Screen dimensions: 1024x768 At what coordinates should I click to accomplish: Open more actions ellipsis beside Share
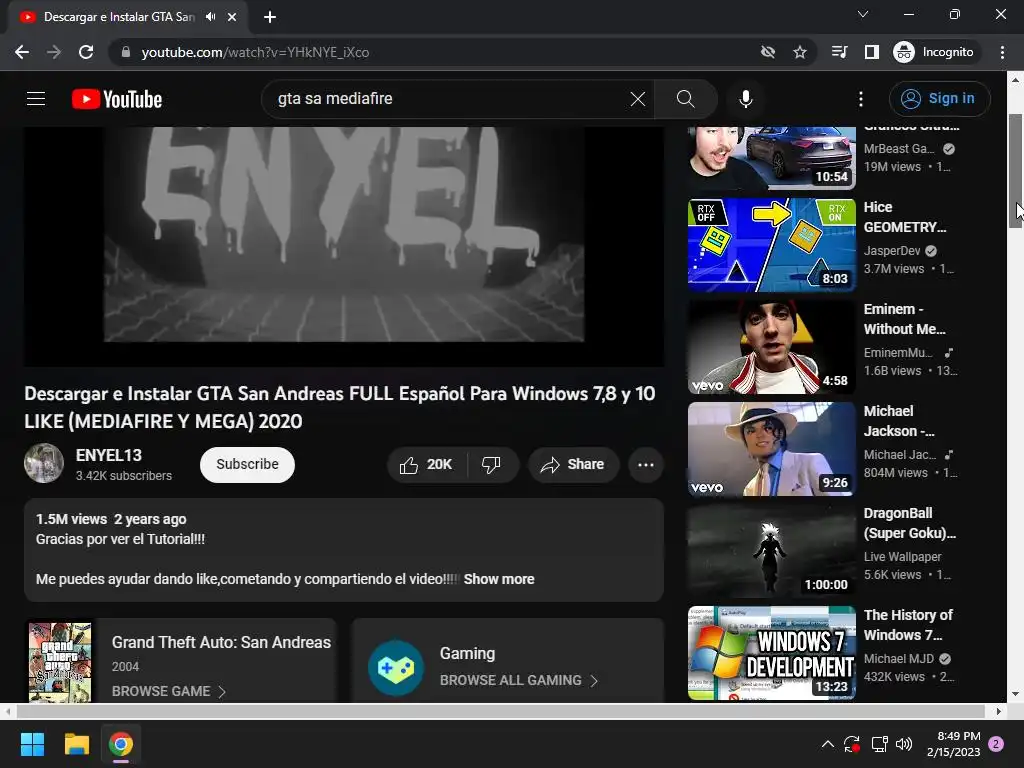point(646,464)
